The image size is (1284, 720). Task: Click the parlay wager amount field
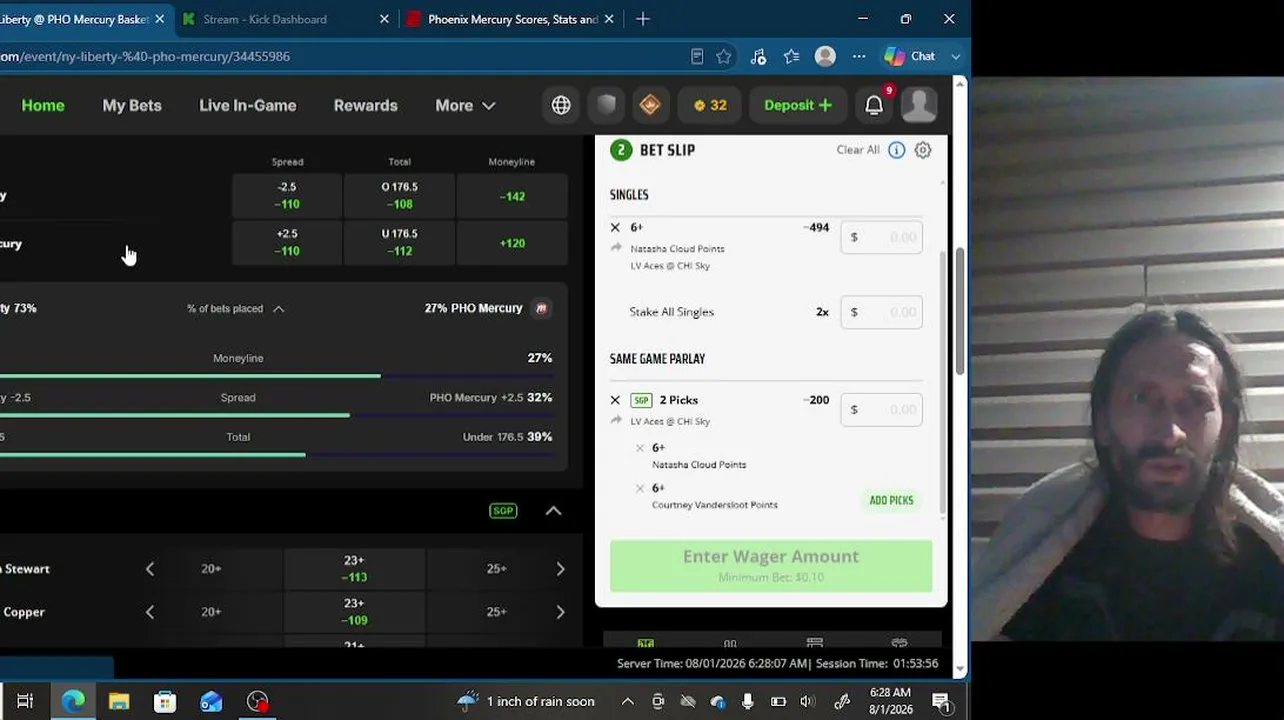tap(881, 409)
